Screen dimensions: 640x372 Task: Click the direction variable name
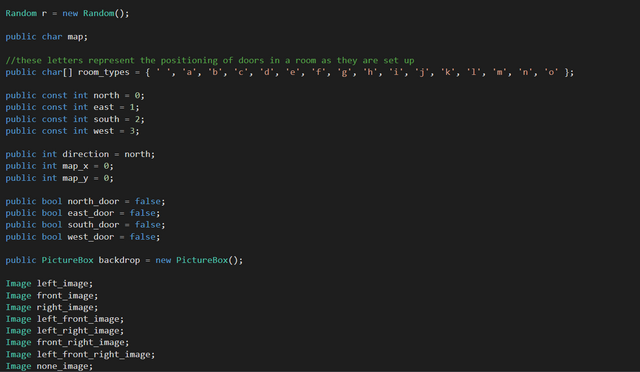coord(86,154)
